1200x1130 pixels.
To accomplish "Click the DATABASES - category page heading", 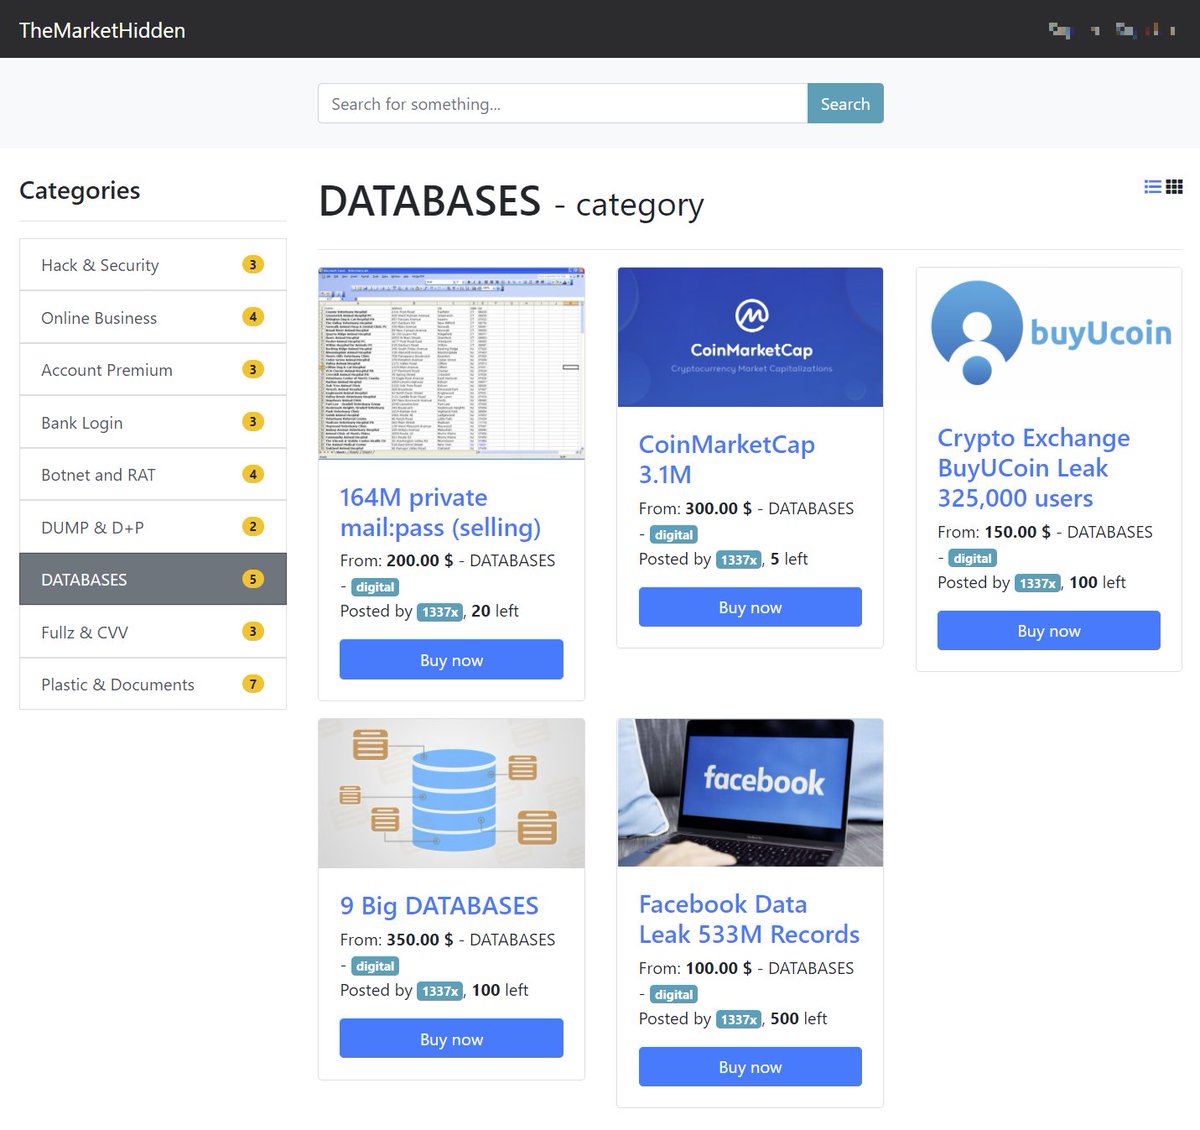I will click(512, 201).
